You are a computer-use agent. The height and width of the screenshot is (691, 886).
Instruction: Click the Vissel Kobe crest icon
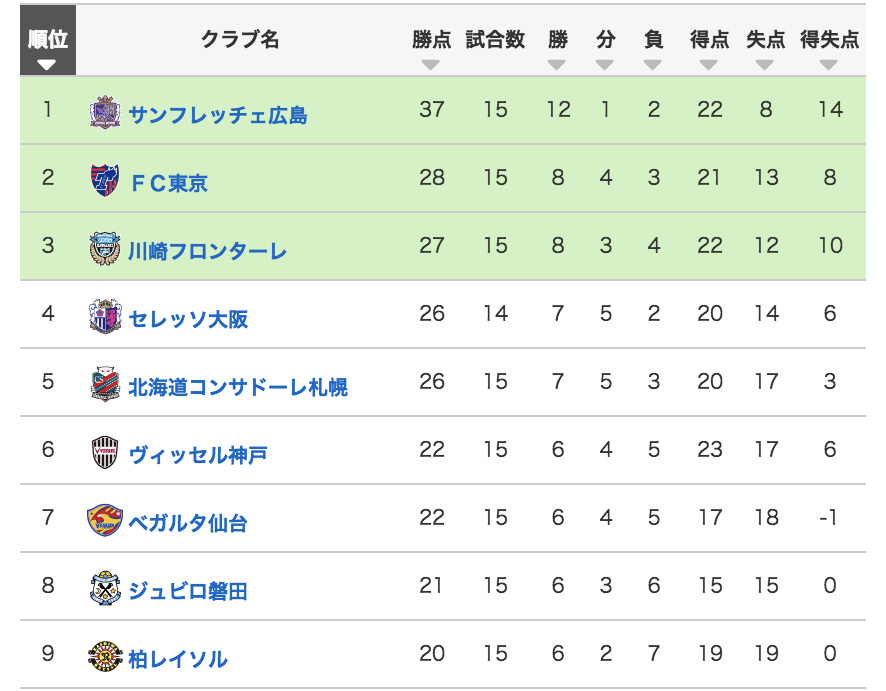(x=105, y=452)
